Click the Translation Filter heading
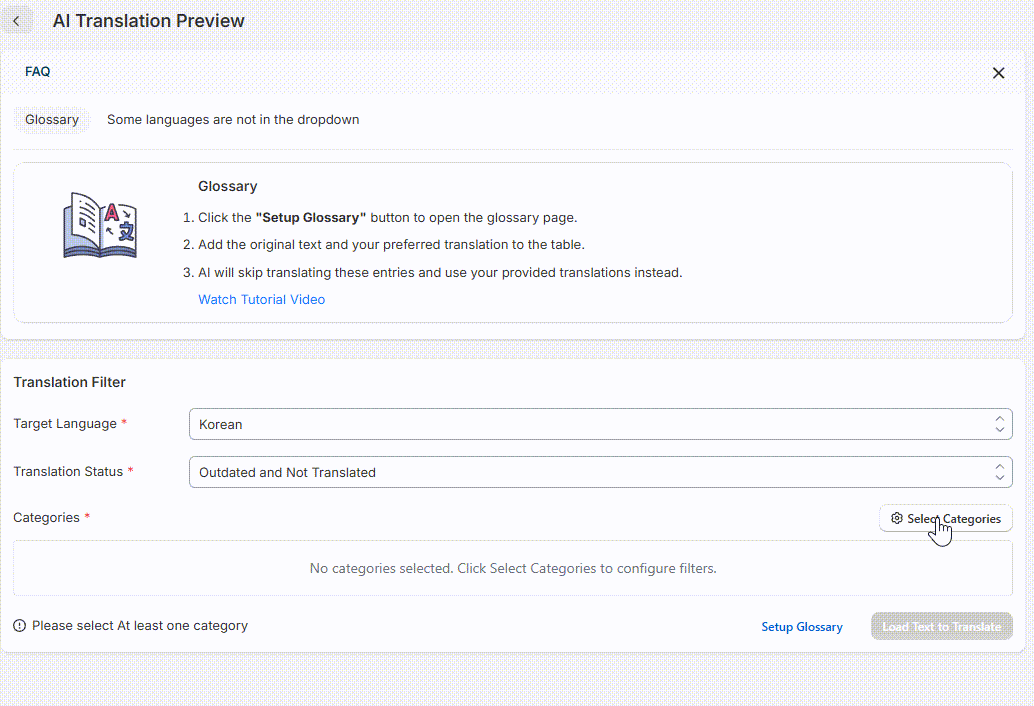 coord(70,382)
